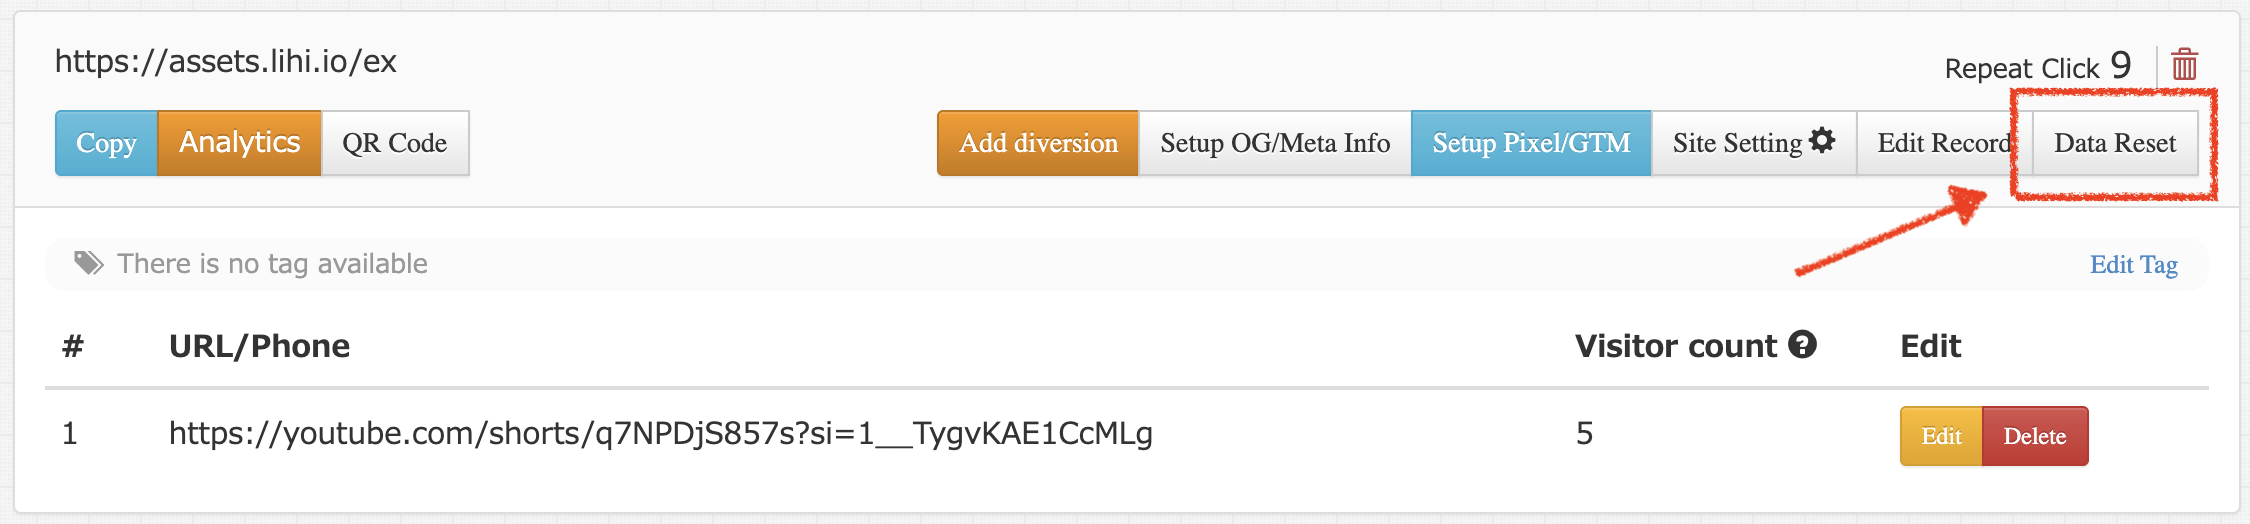The image size is (2250, 524).
Task: Click the Data Reset button
Action: coord(2114,143)
